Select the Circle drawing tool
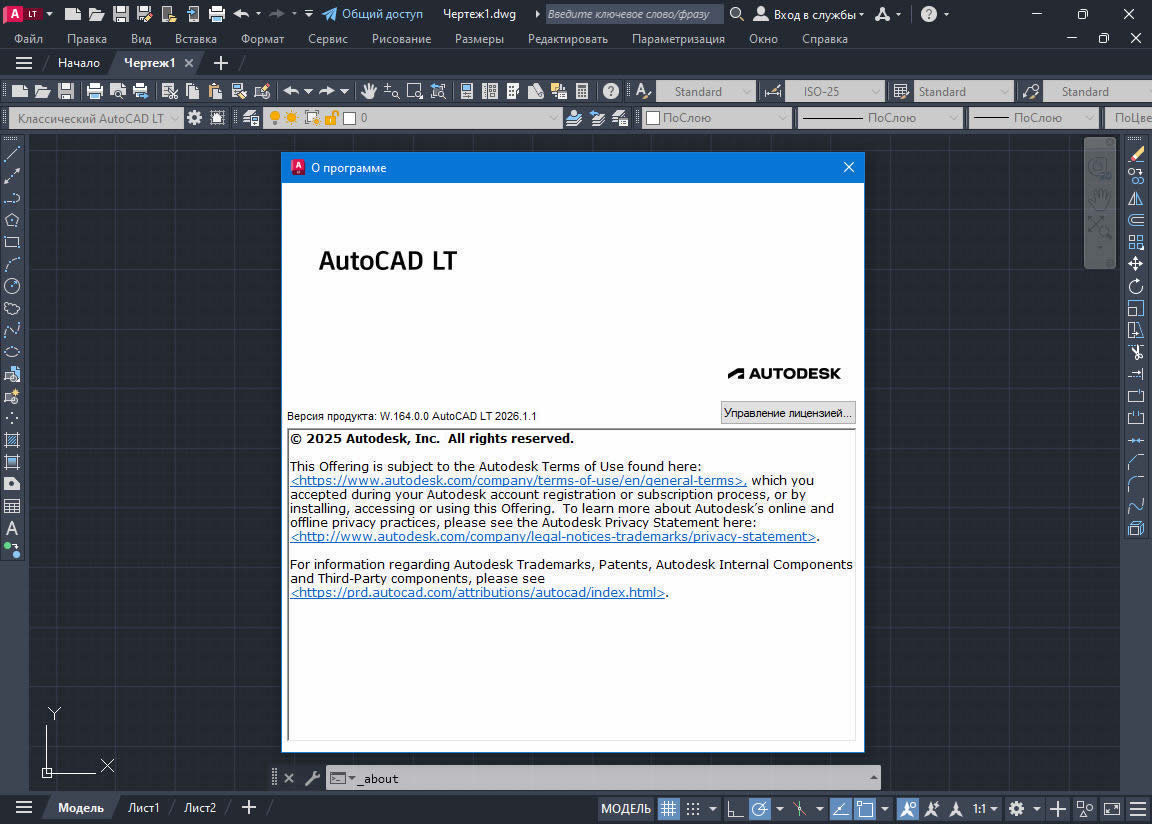This screenshot has height=824, width=1152. [13, 286]
